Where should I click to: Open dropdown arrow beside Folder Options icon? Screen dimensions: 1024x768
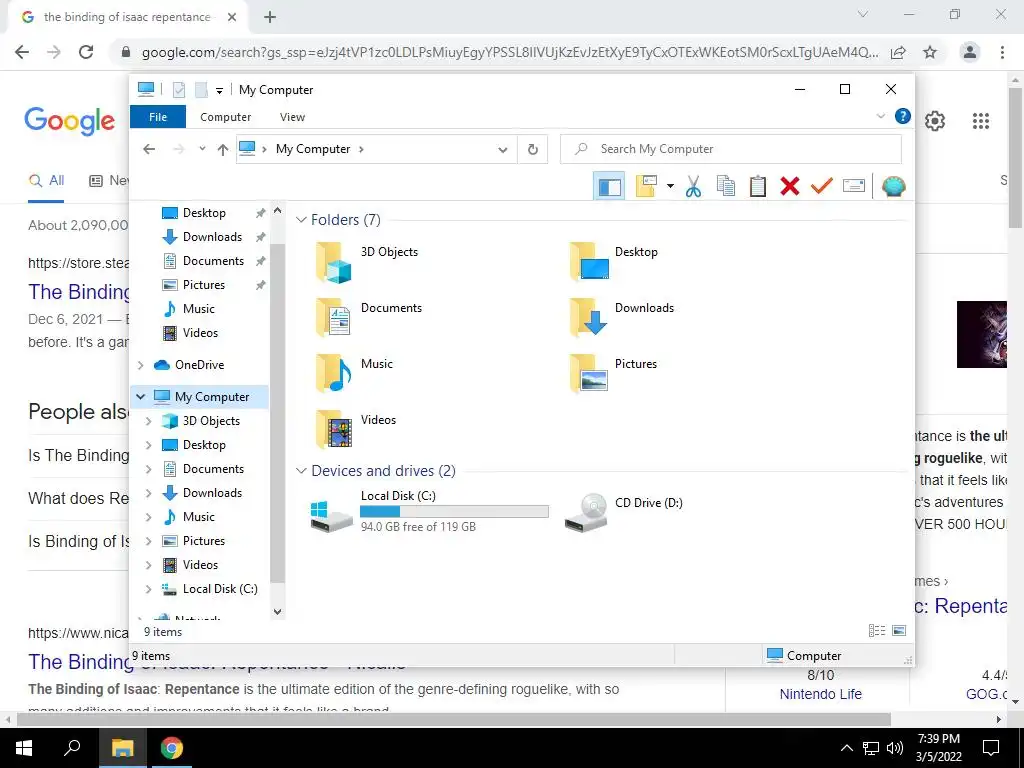tap(670, 187)
